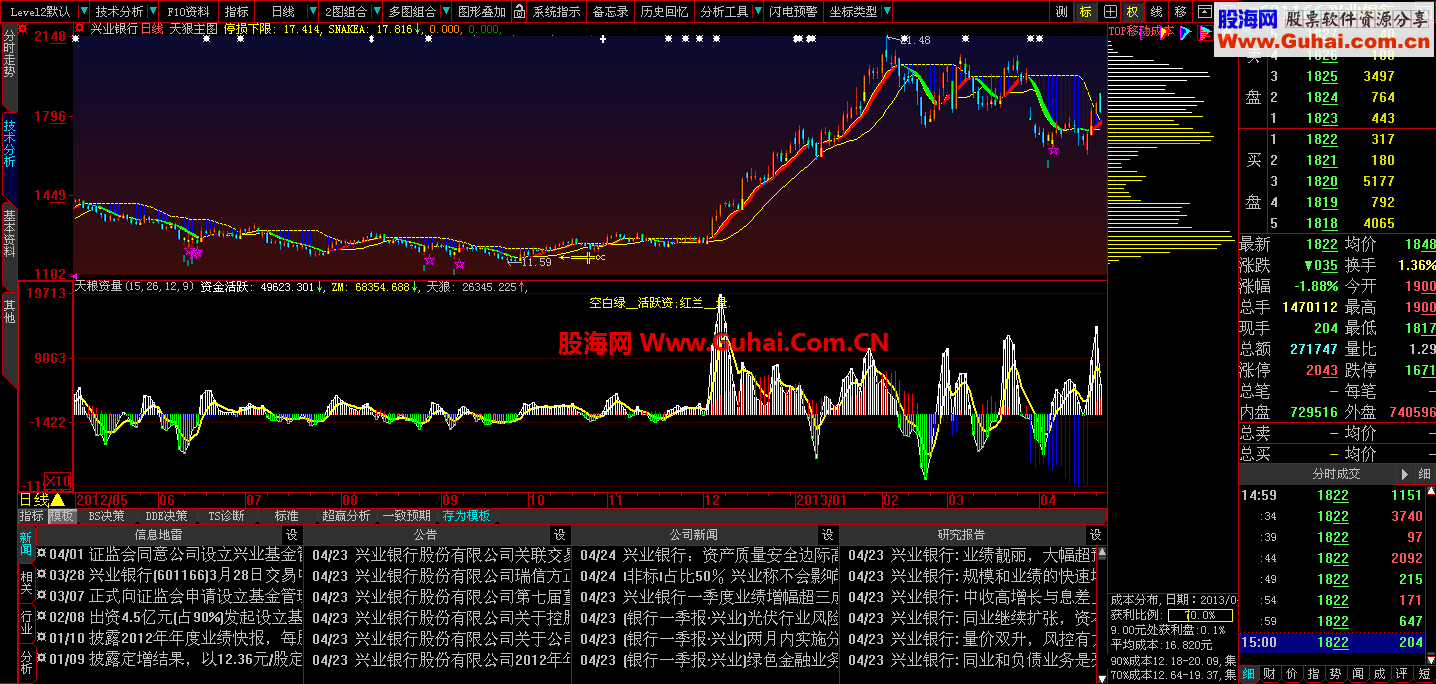Open the 超赢分析 tab
The height and width of the screenshot is (684, 1436).
(345, 516)
